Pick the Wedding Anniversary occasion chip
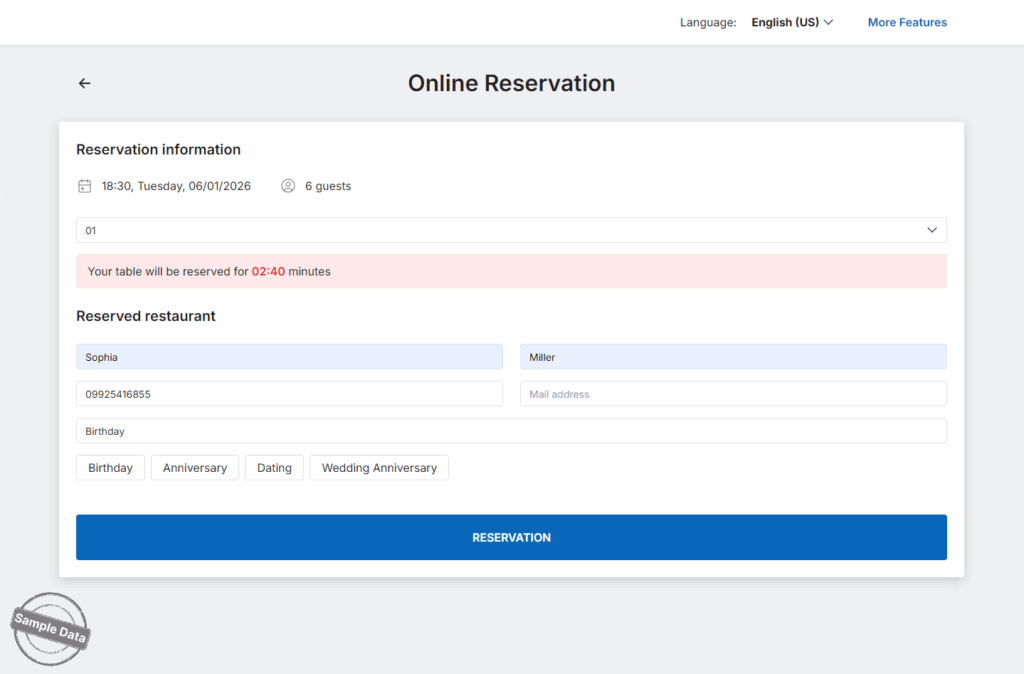This screenshot has width=1024, height=674. (x=379, y=468)
